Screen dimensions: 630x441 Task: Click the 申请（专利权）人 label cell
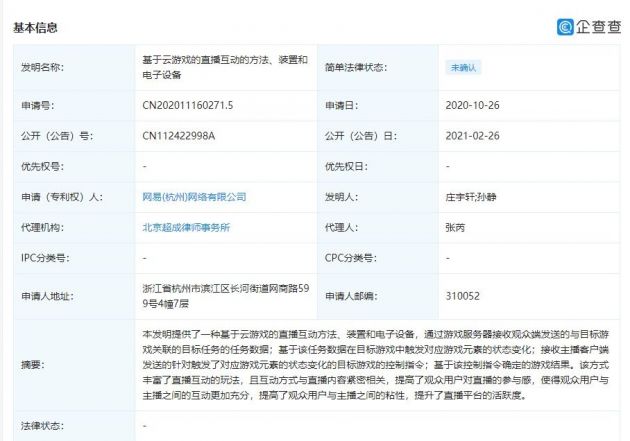[74, 197]
